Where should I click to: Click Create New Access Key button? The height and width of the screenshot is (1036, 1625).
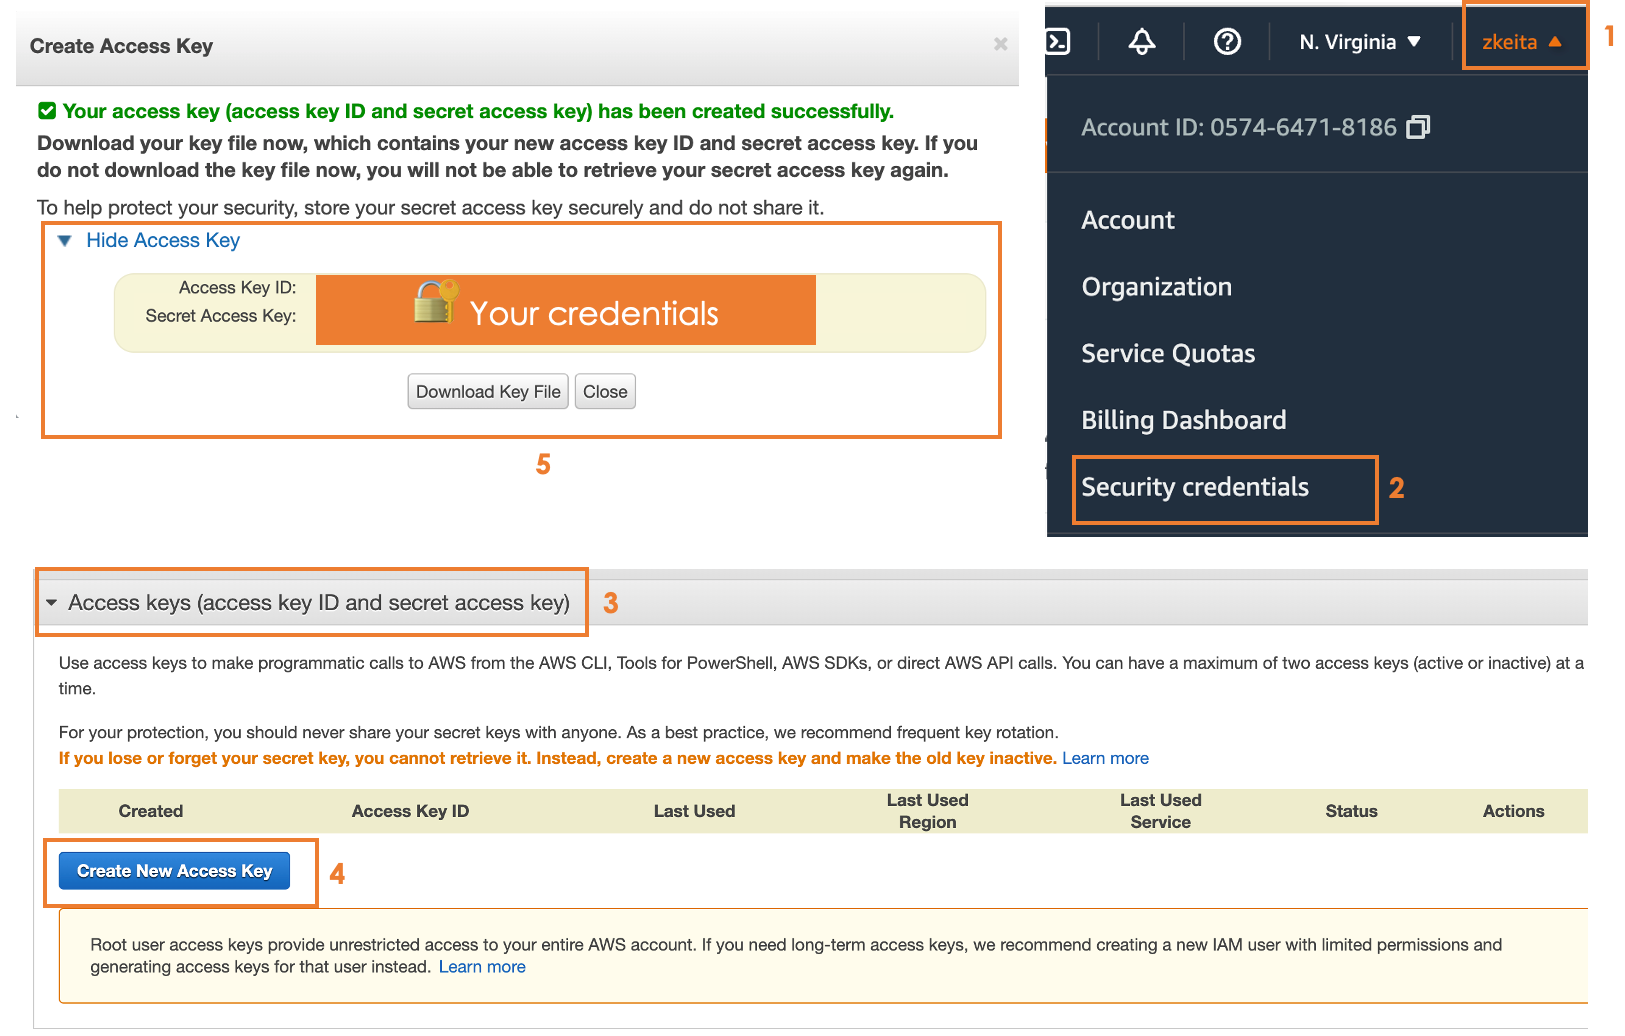175,871
